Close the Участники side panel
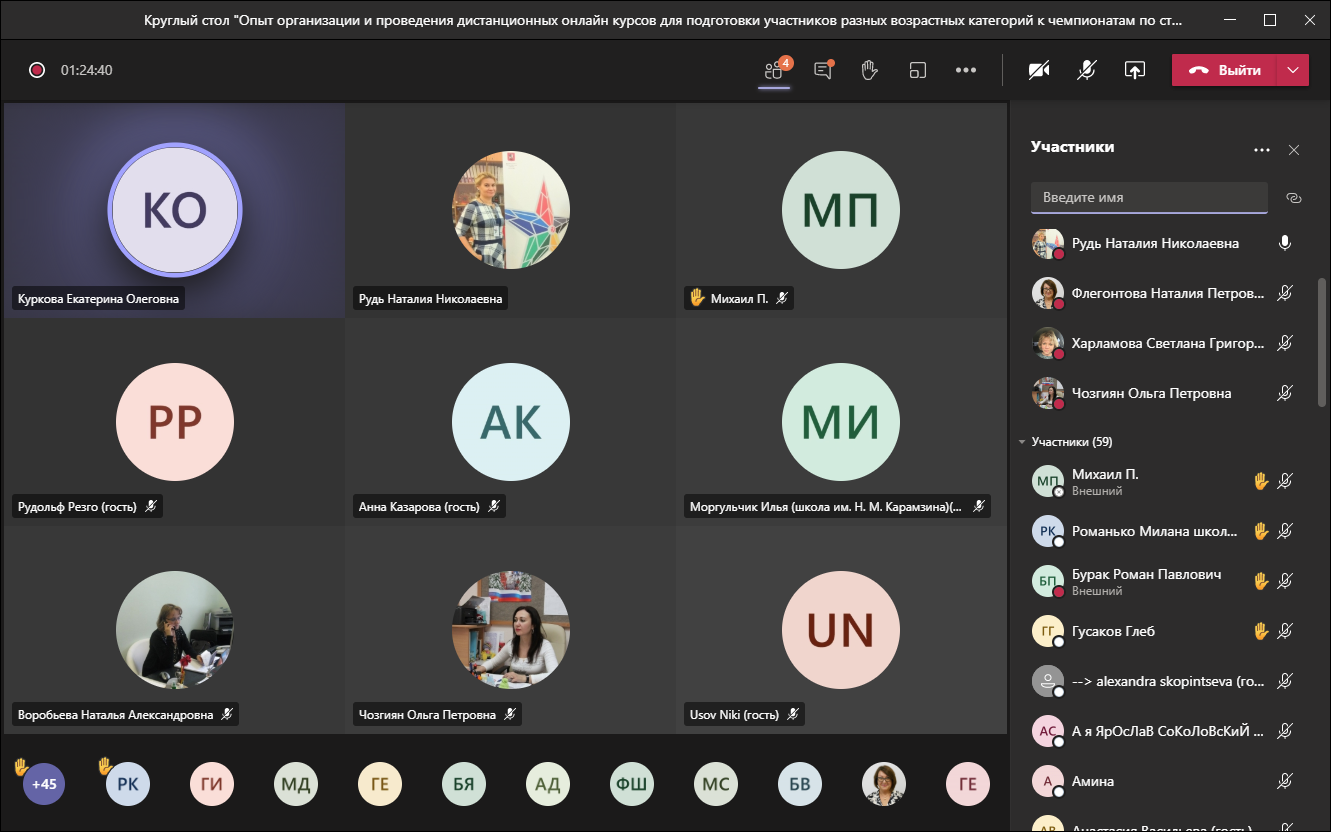Image resolution: width=1331 pixels, height=832 pixels. click(x=1294, y=150)
